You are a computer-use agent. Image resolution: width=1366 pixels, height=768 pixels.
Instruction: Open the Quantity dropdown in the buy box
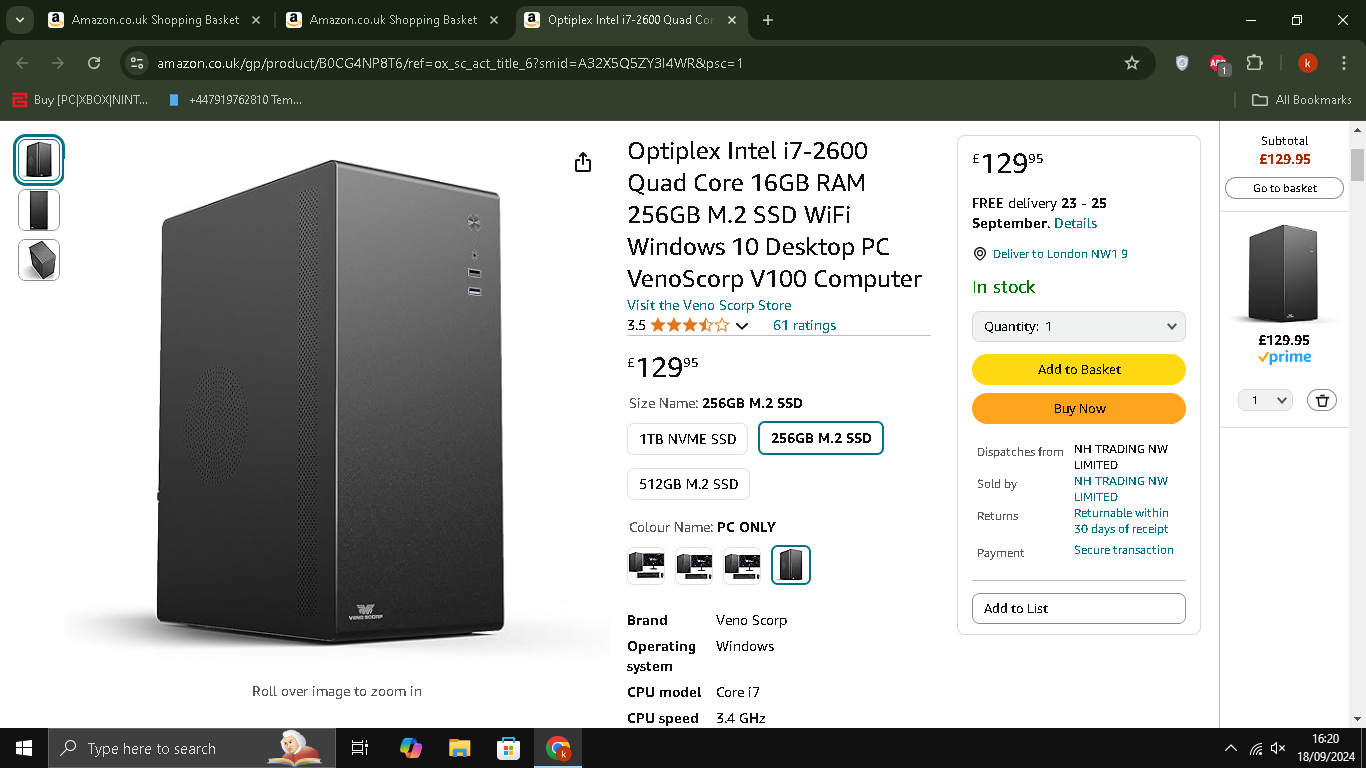click(x=1079, y=326)
